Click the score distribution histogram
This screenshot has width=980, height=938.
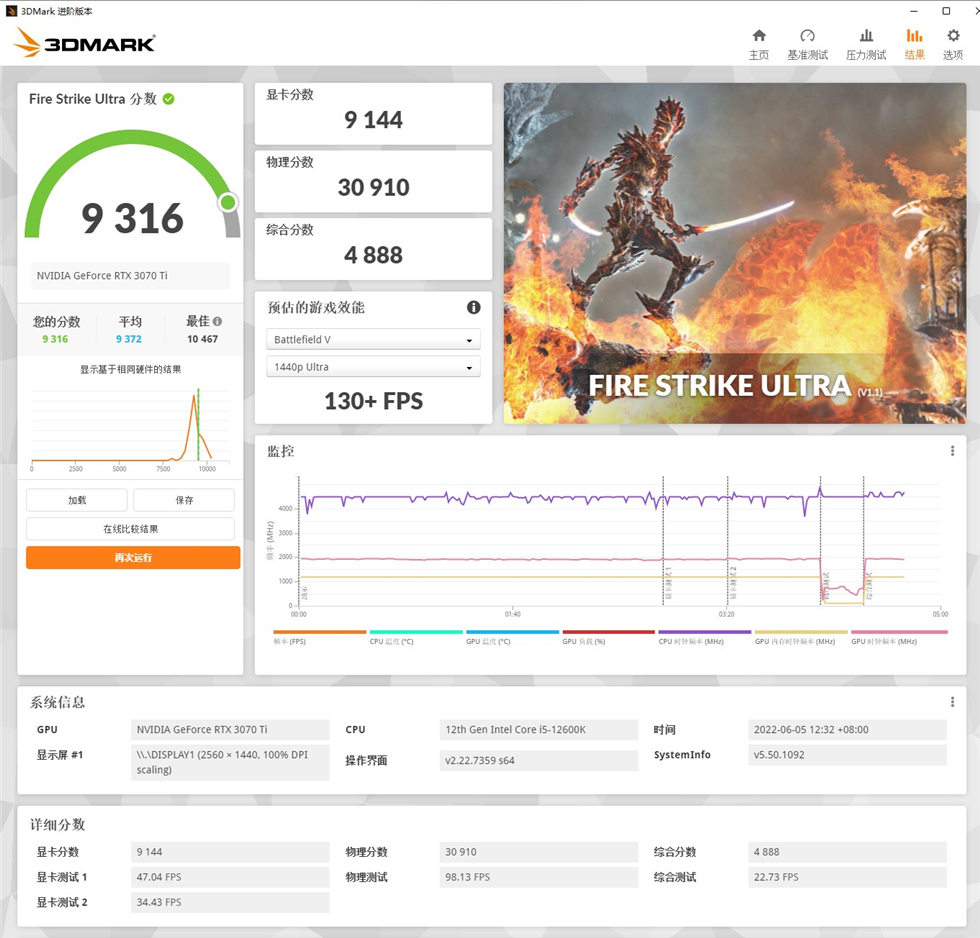(x=130, y=425)
